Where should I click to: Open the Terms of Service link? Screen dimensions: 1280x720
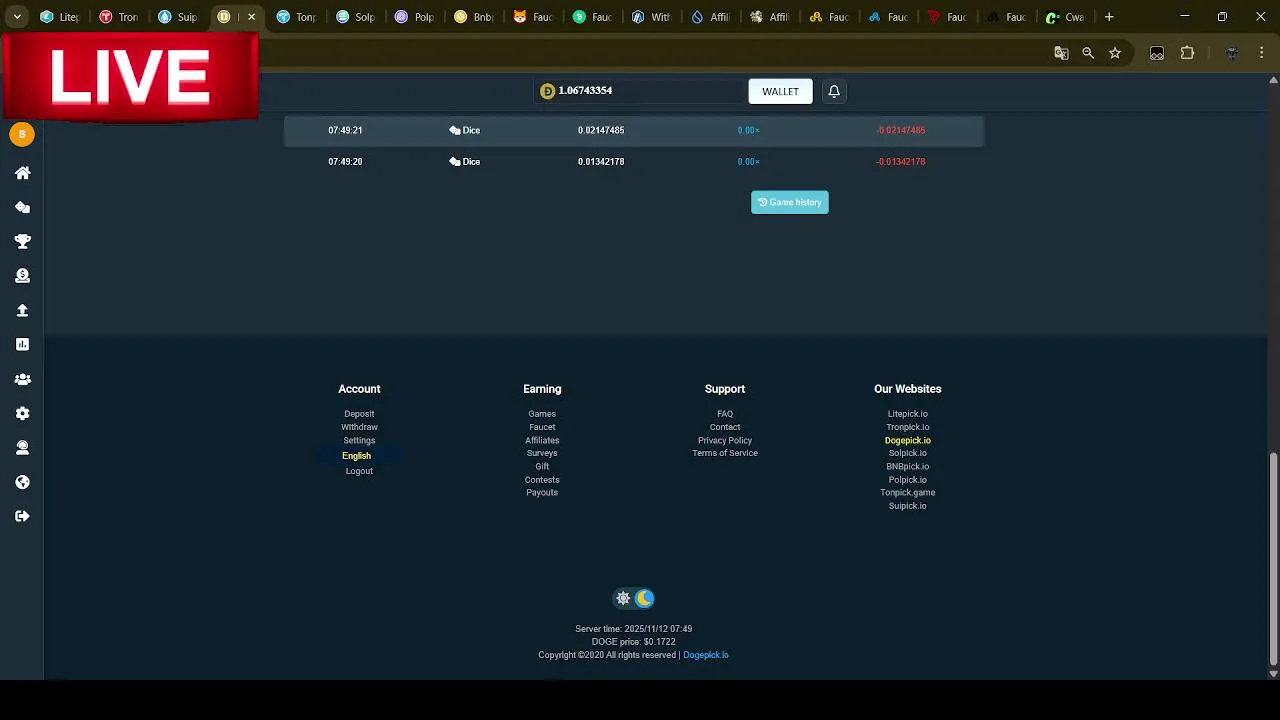[725, 453]
